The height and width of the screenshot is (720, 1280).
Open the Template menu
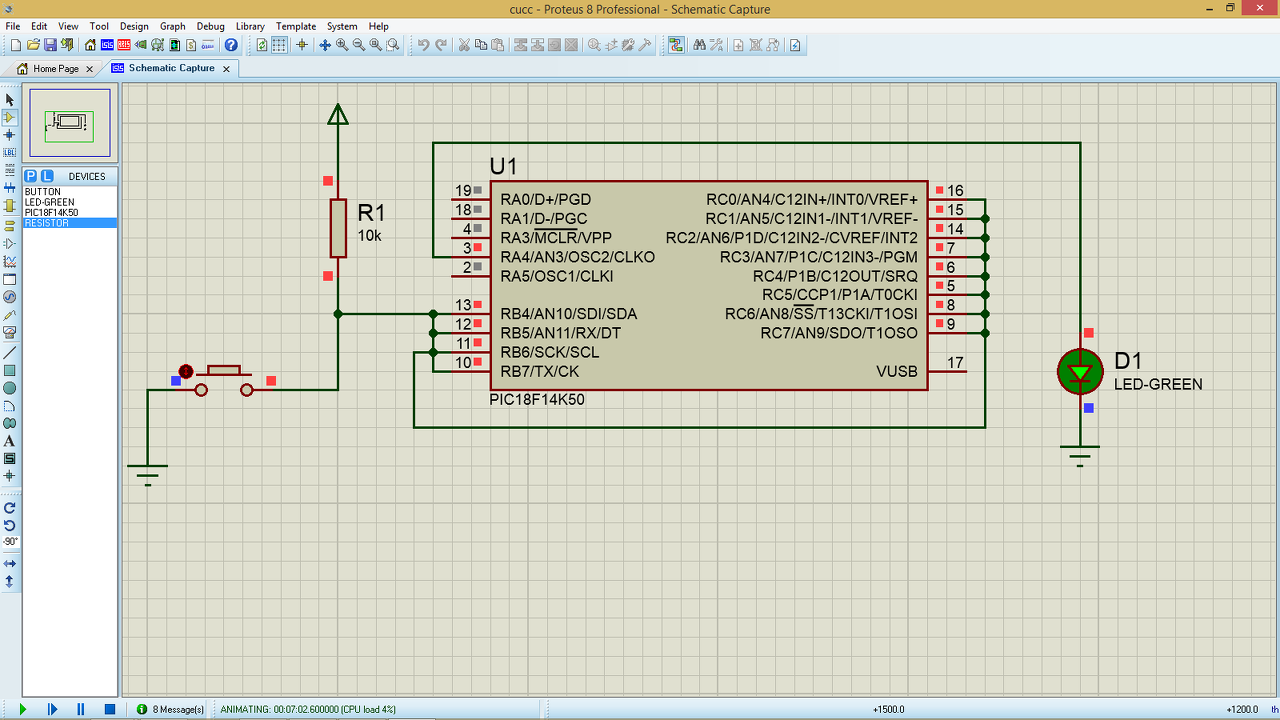point(296,26)
